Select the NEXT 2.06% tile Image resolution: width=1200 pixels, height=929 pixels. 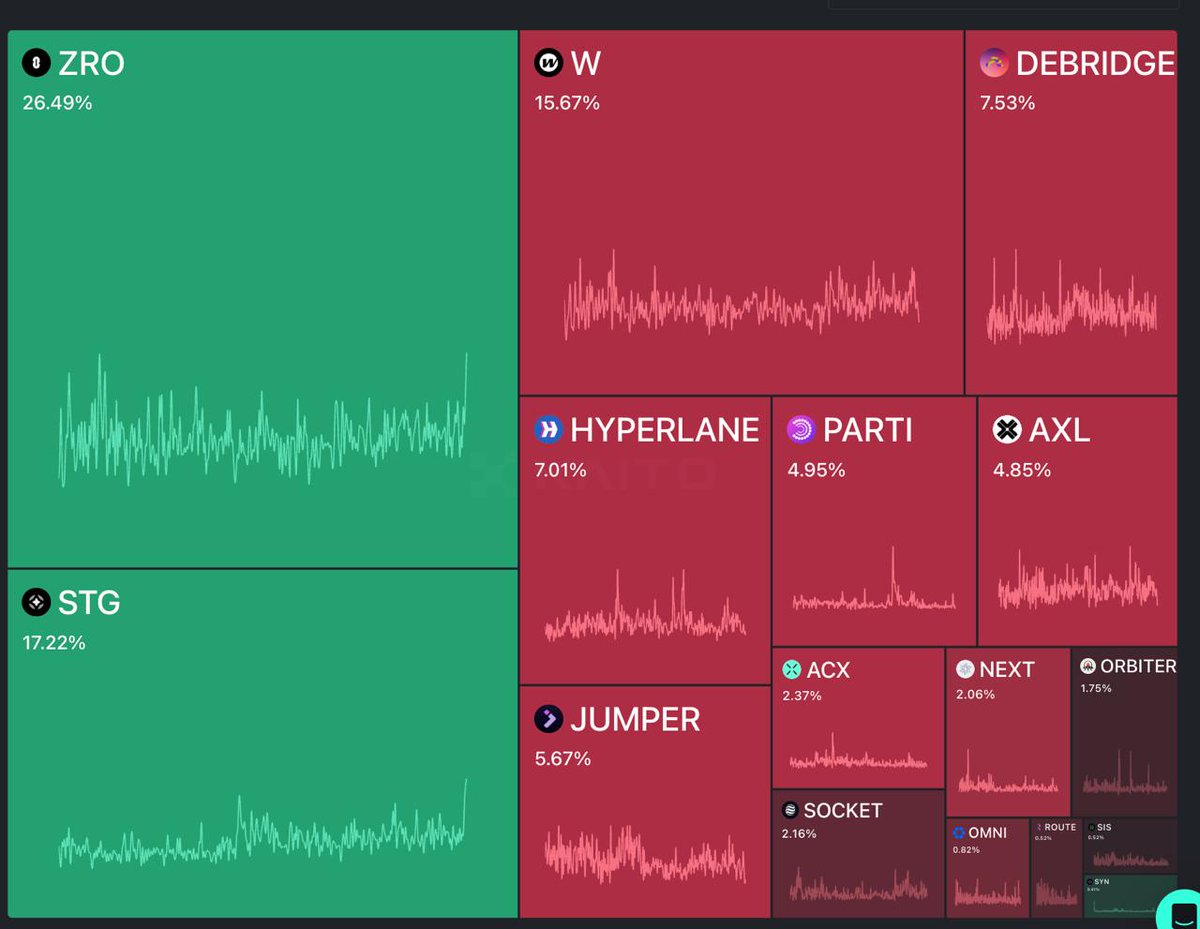[x=1007, y=735]
